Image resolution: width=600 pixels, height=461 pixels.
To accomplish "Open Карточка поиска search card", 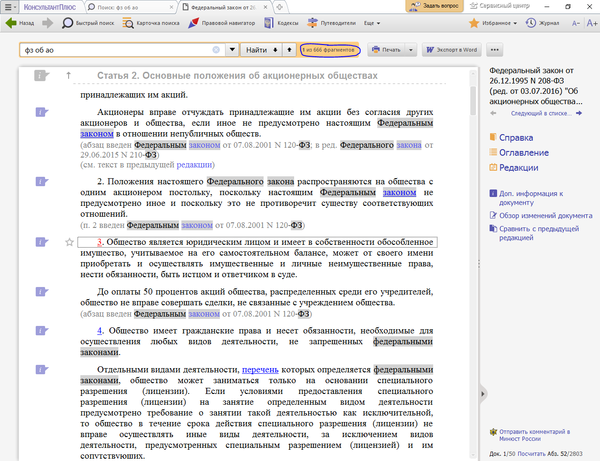I will pos(151,23).
